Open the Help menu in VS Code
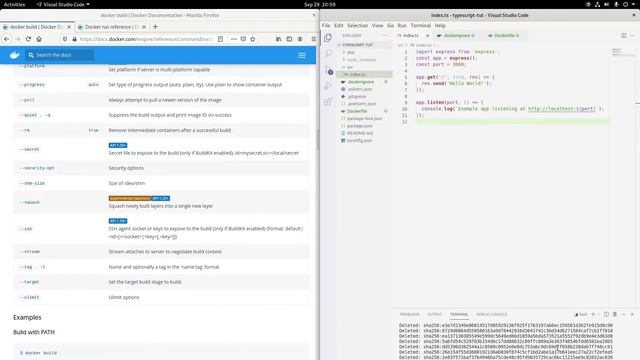 pos(440,25)
